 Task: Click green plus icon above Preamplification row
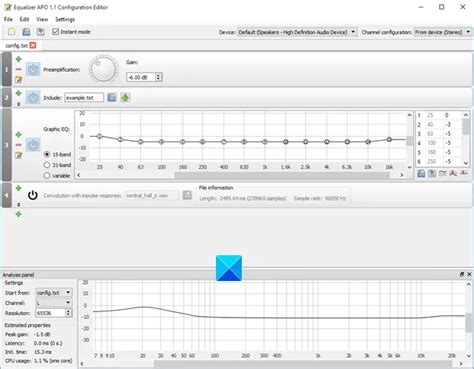[19, 59]
